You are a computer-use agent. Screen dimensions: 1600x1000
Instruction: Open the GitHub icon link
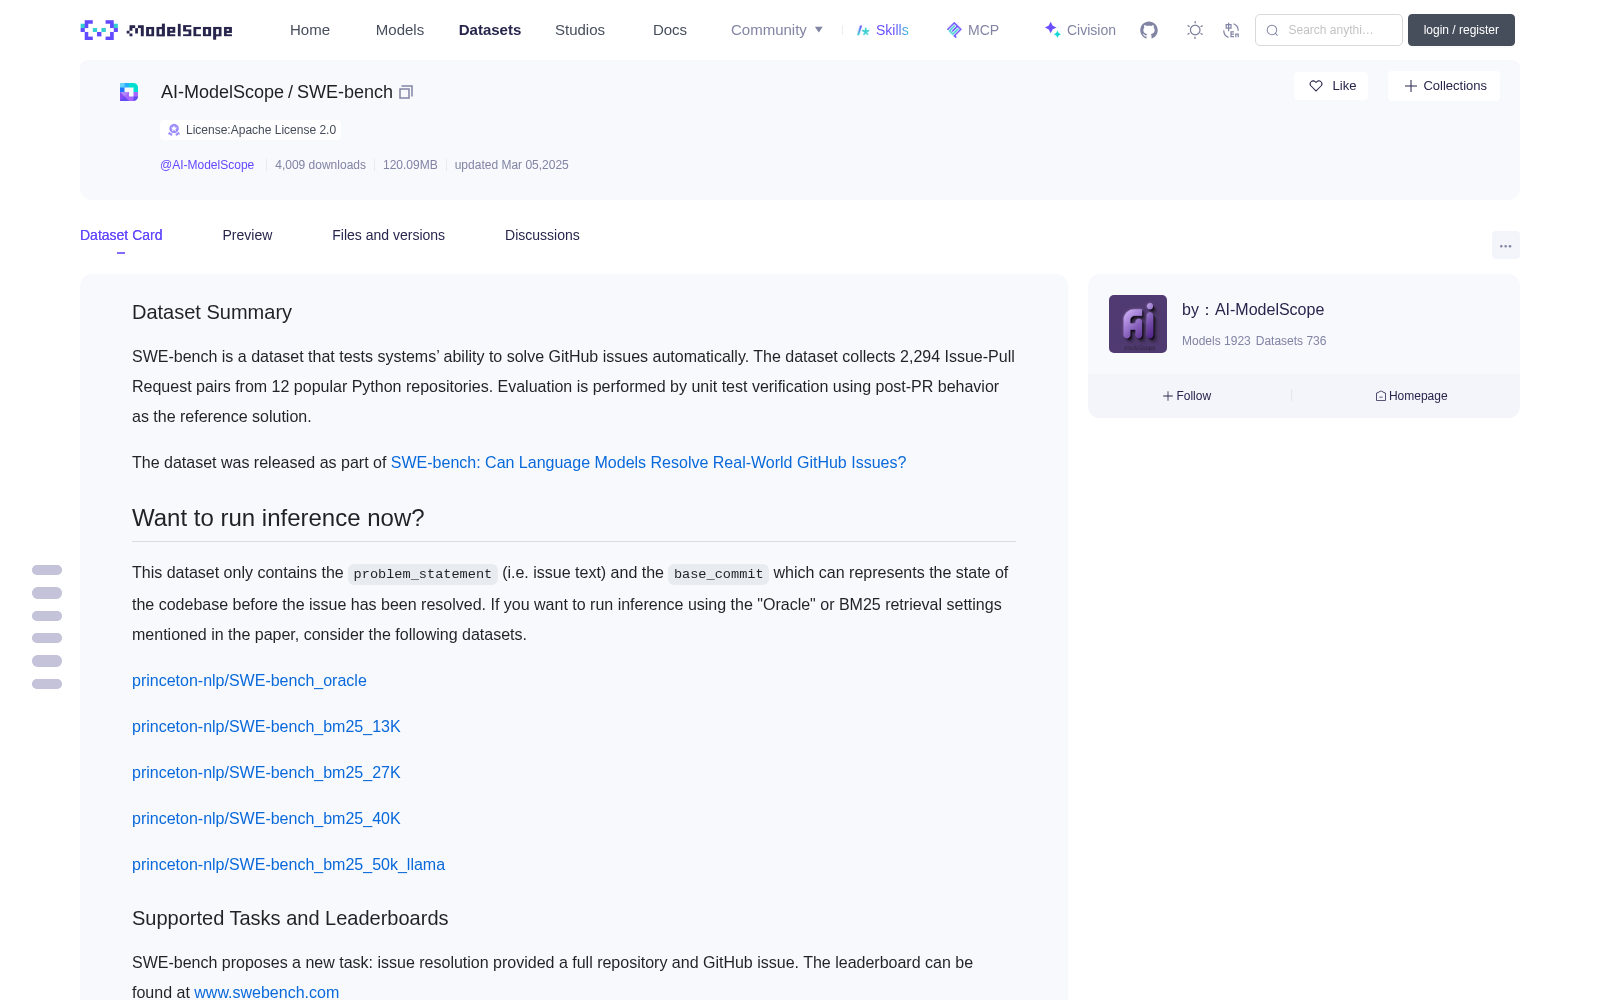(x=1149, y=30)
